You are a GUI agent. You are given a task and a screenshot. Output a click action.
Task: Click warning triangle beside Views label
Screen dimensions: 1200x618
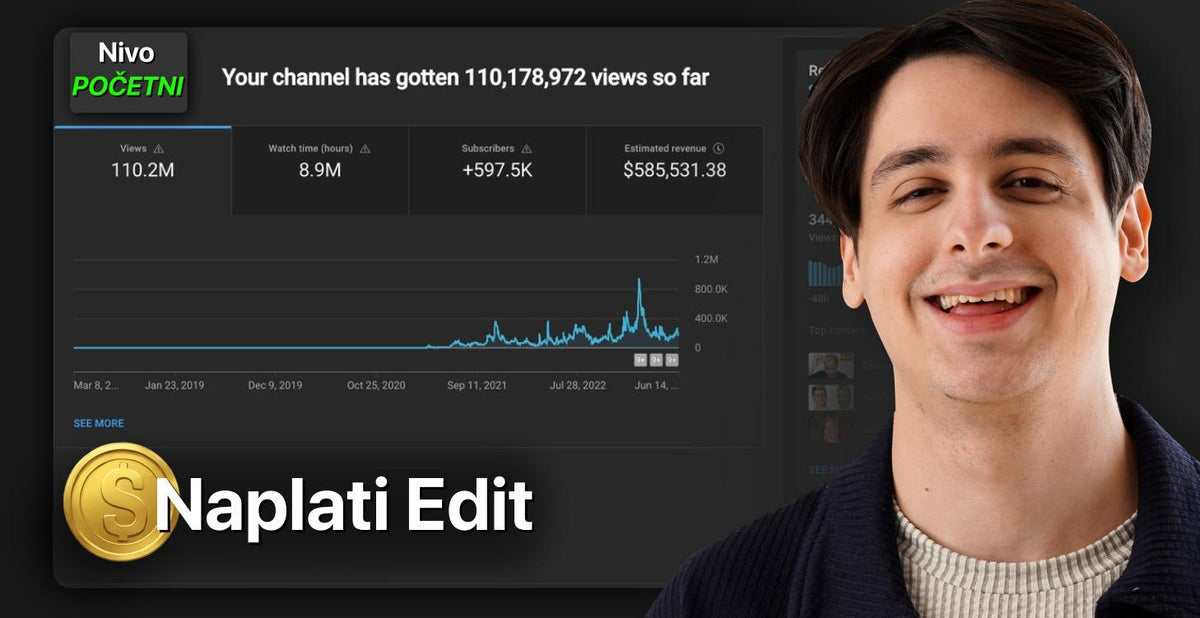pos(158,149)
